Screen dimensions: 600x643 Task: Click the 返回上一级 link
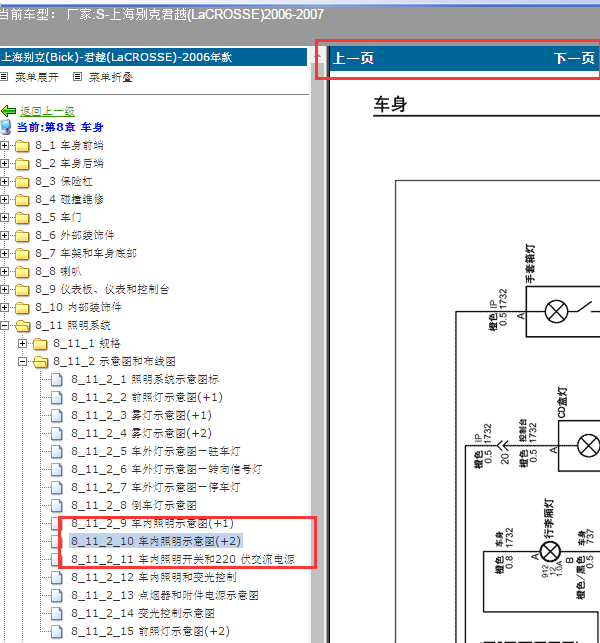click(x=47, y=111)
